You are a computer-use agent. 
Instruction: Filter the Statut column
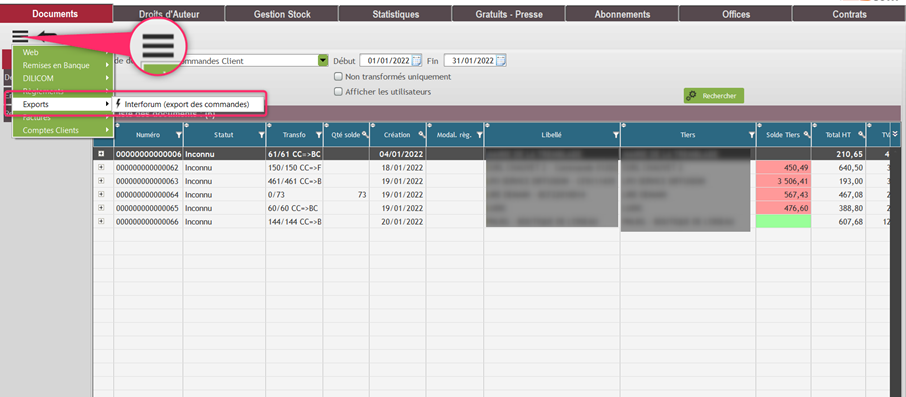pos(262,135)
